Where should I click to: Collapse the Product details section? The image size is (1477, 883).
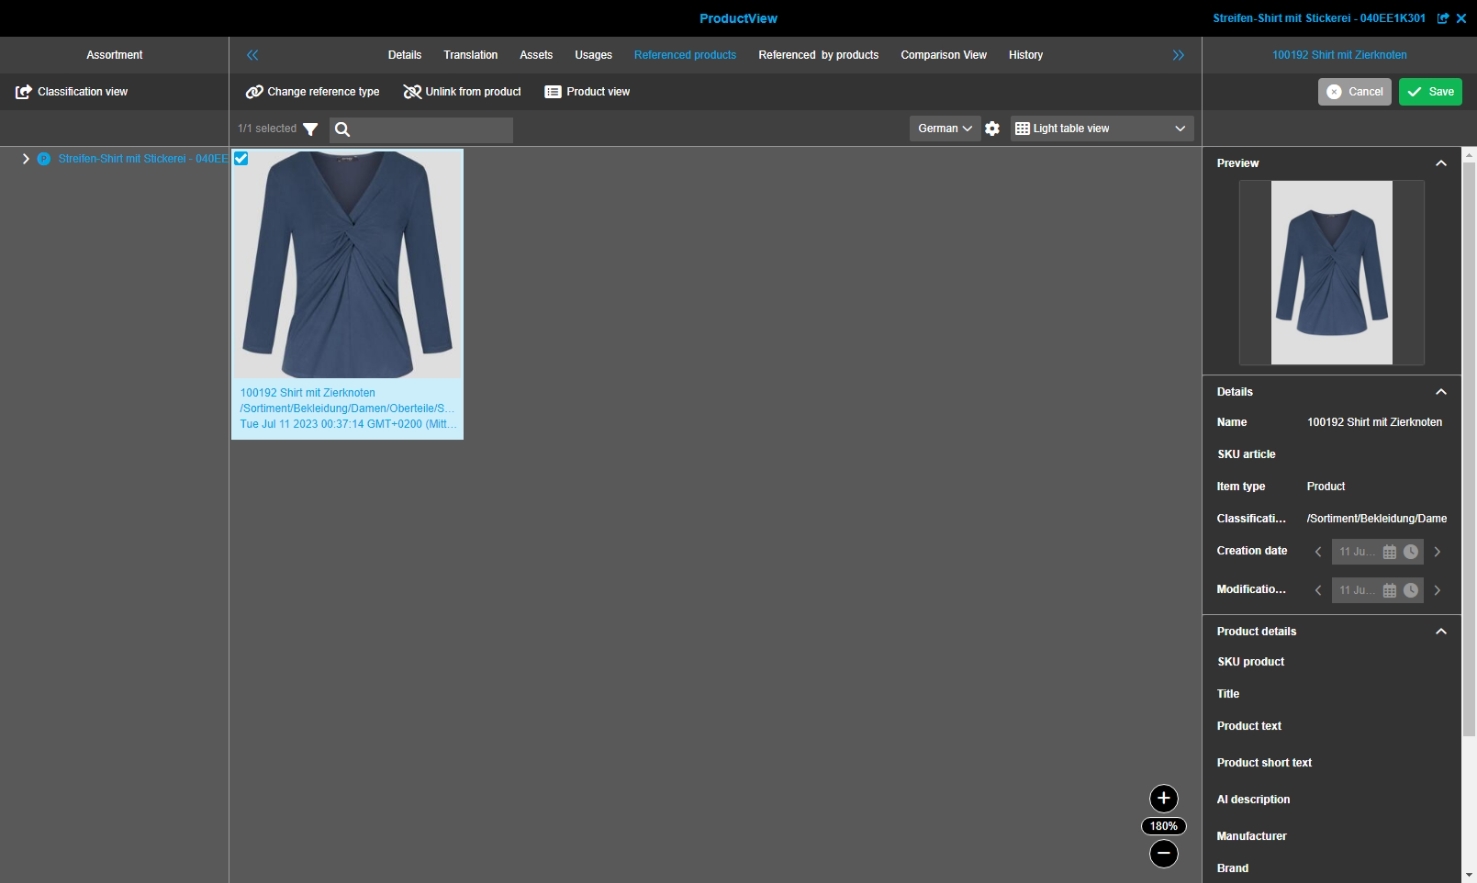[1440, 632]
